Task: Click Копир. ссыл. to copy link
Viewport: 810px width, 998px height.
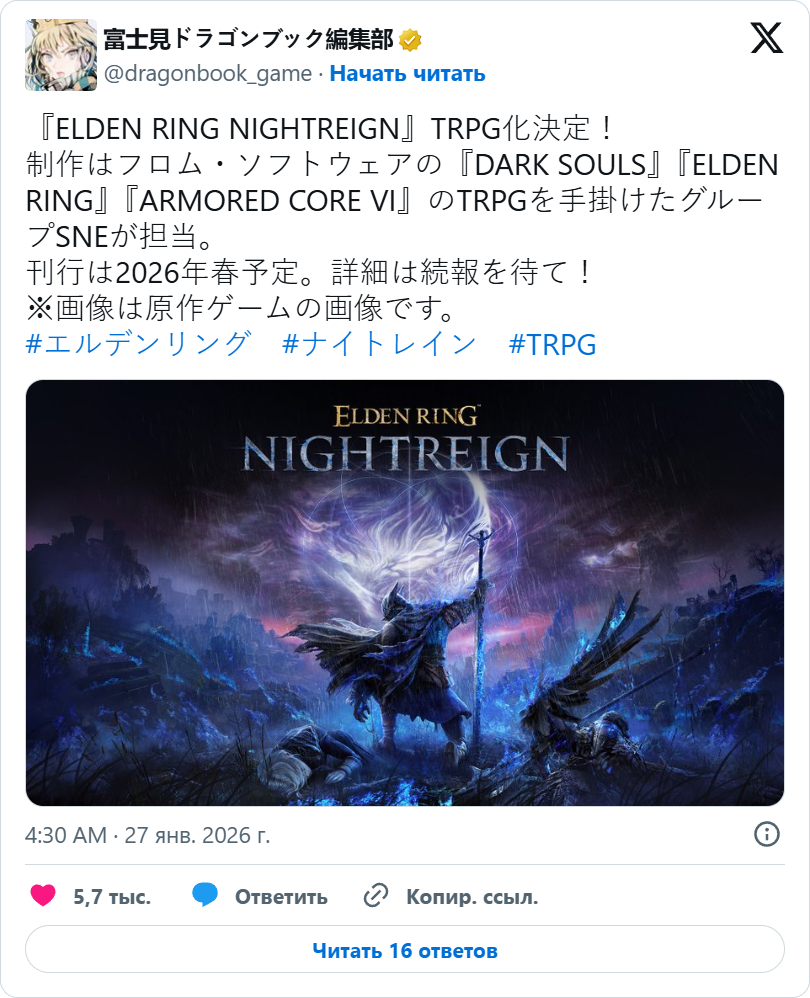Action: [472, 896]
